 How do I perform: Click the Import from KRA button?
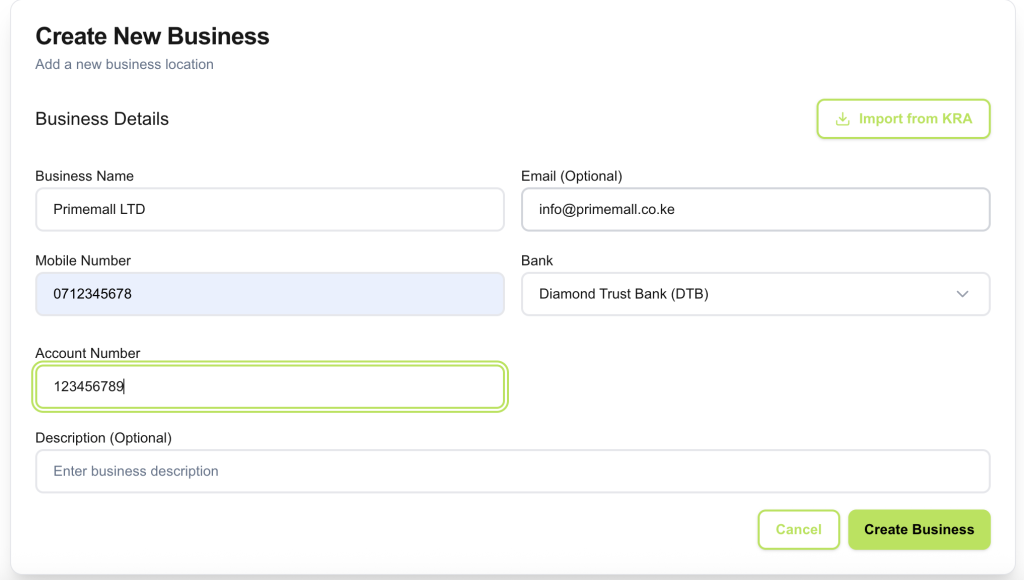click(x=903, y=119)
